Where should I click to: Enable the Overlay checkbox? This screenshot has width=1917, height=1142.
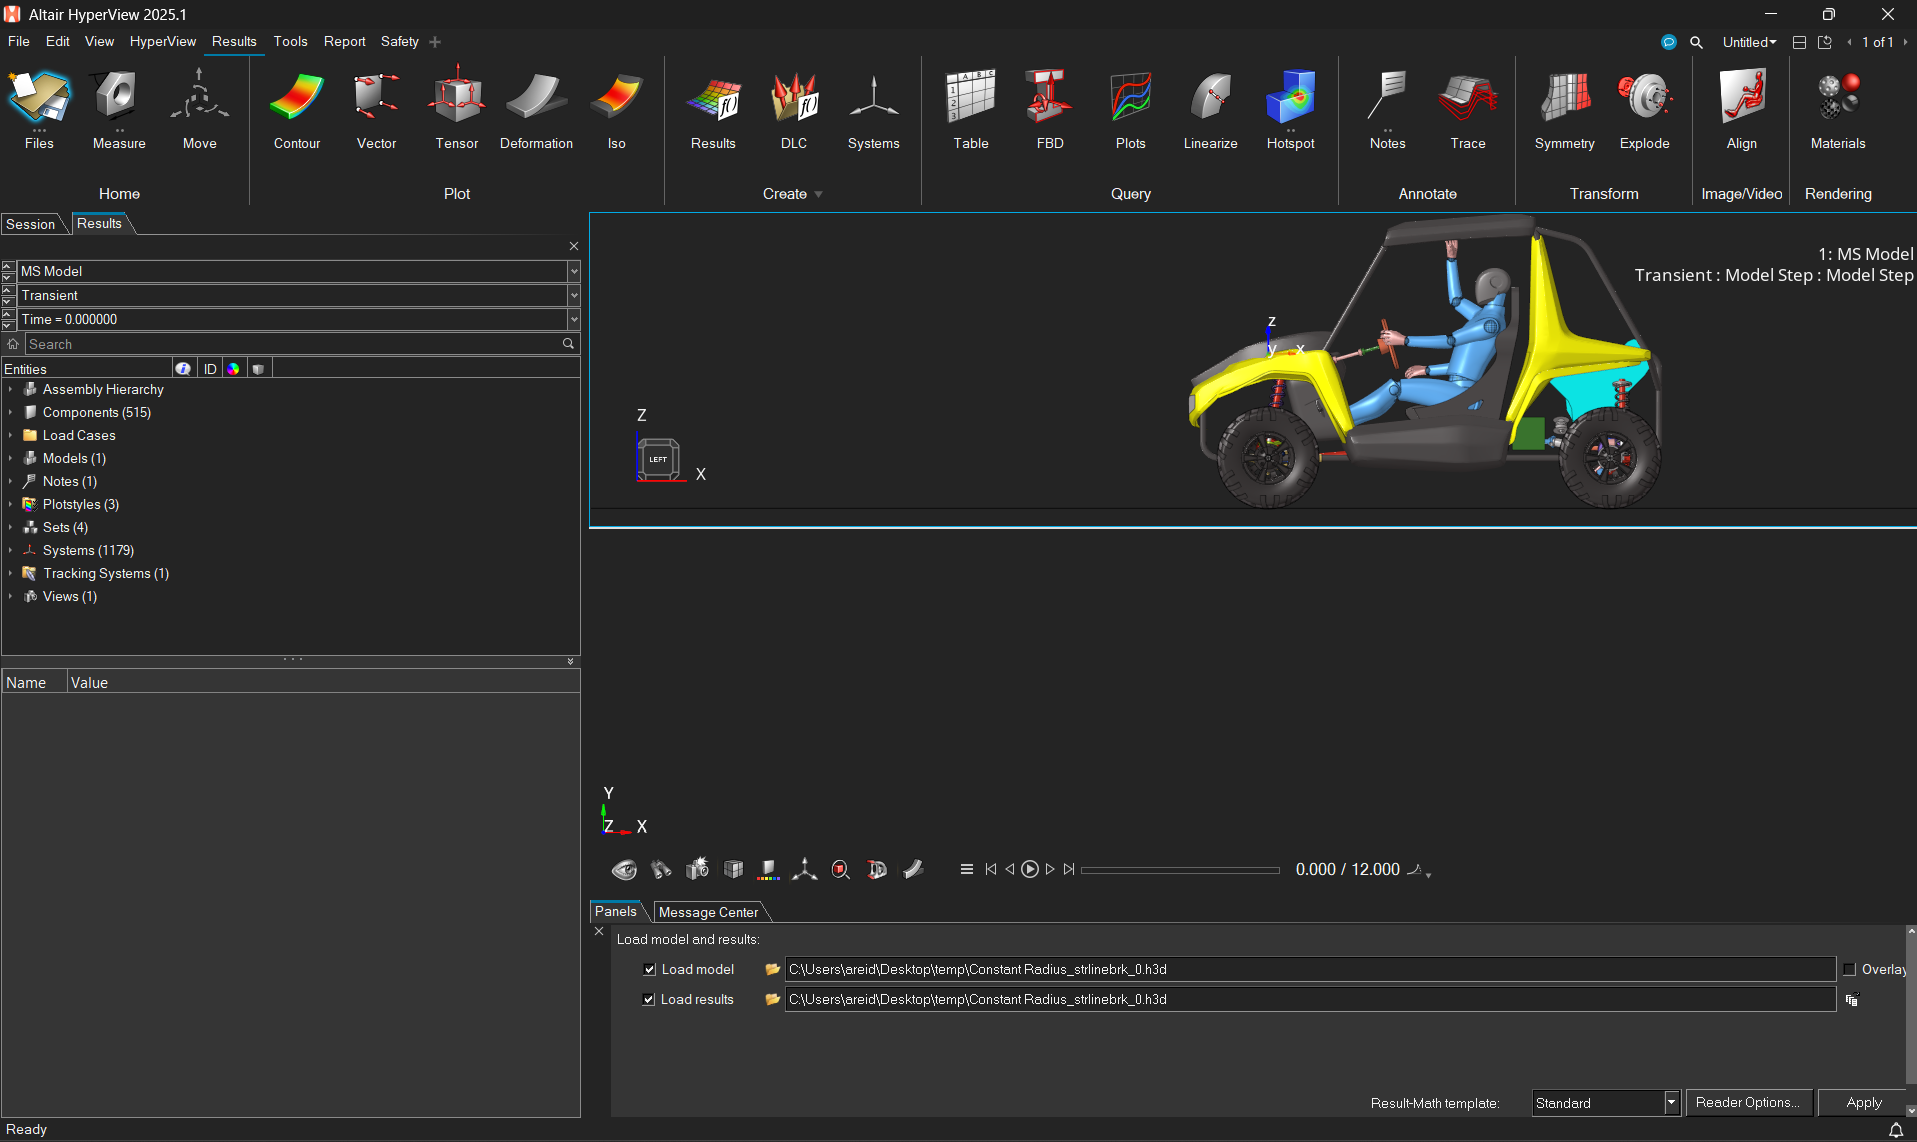[1849, 969]
